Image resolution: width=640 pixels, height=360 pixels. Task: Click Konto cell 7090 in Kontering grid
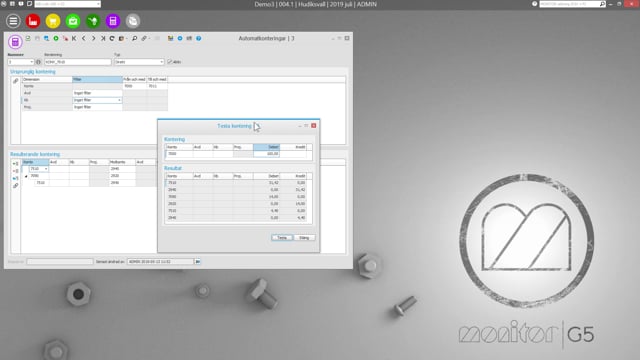click(180, 154)
